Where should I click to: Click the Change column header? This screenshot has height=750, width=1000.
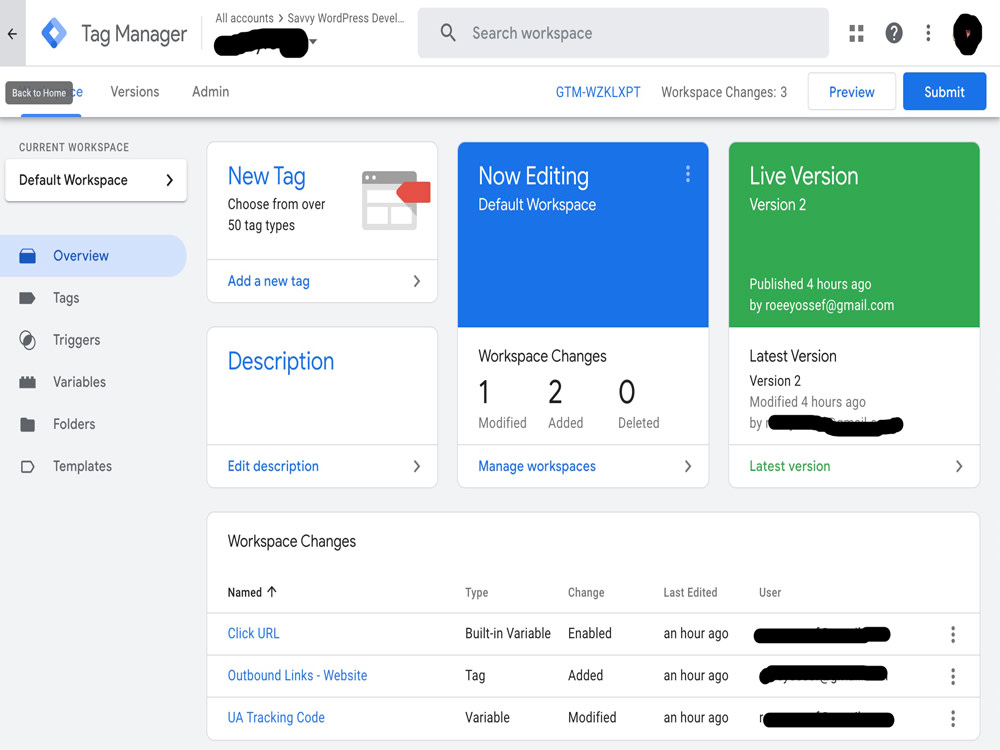(x=586, y=592)
